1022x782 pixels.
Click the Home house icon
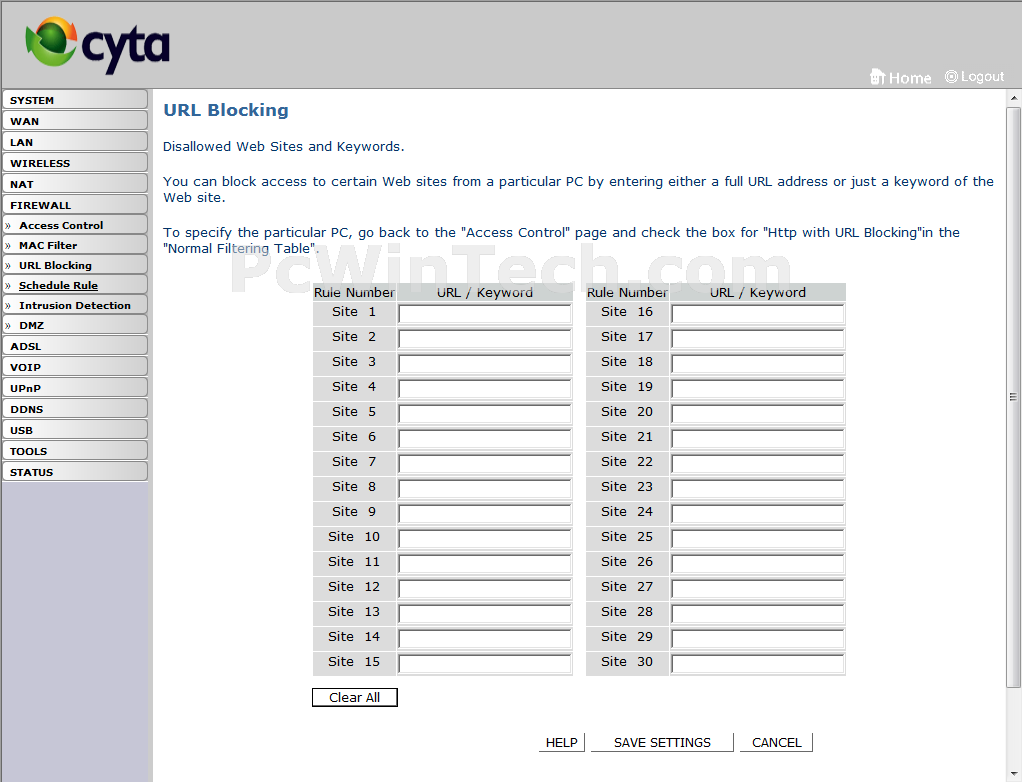pos(877,77)
